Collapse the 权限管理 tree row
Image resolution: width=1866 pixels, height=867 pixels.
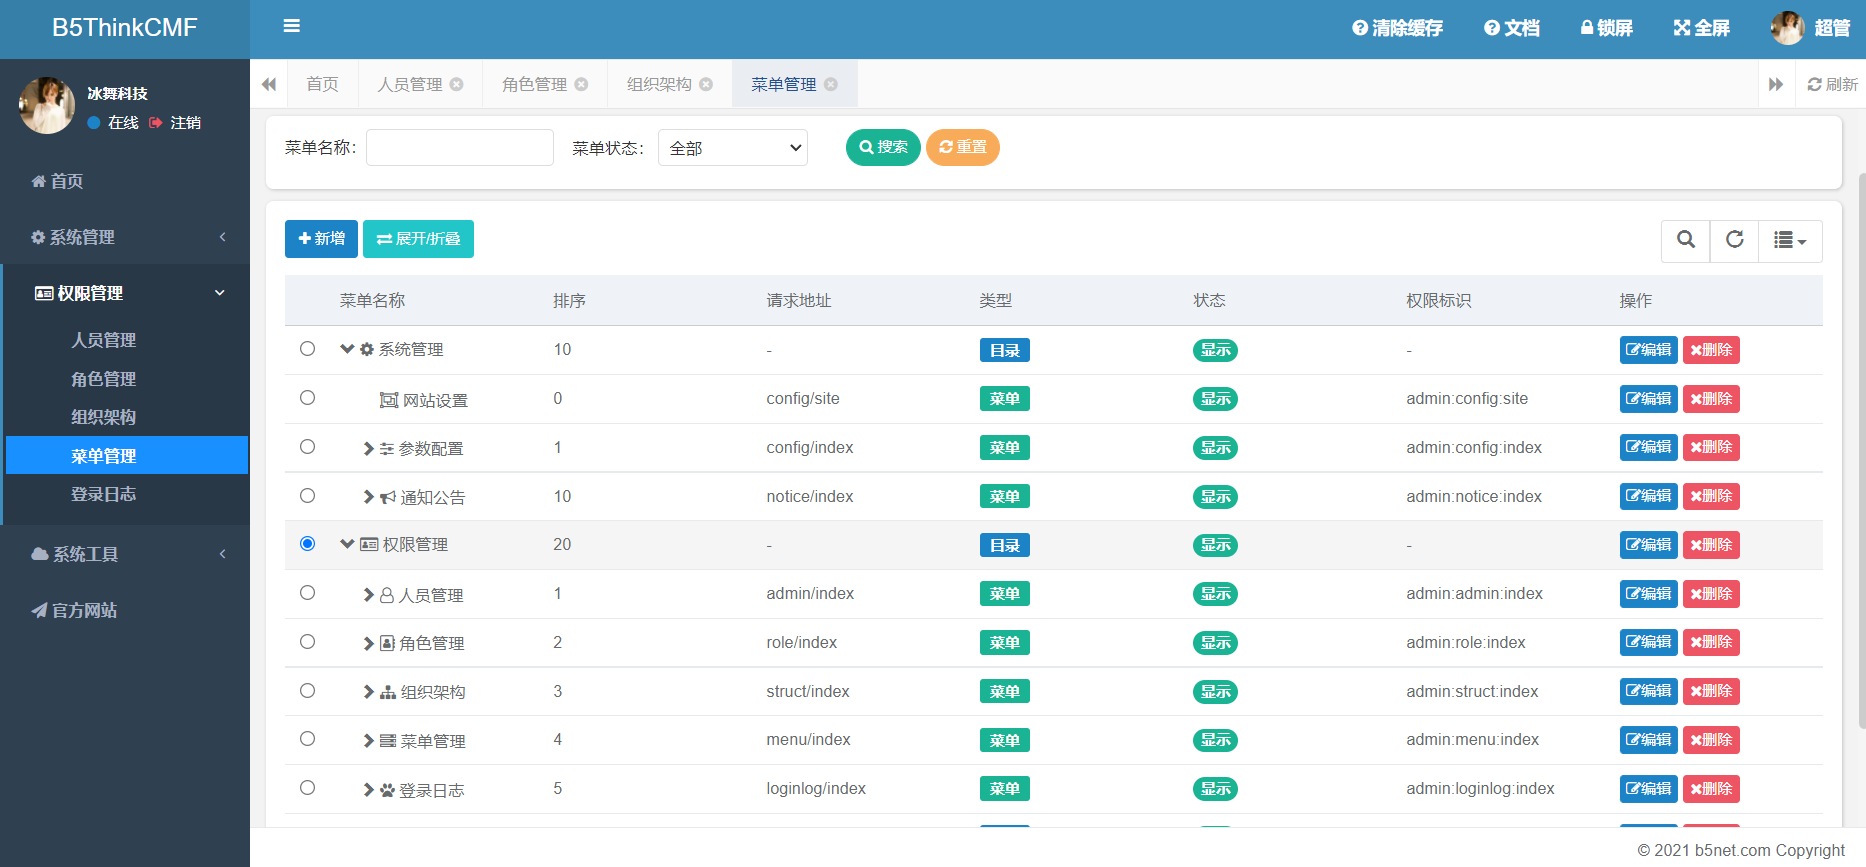(x=347, y=544)
